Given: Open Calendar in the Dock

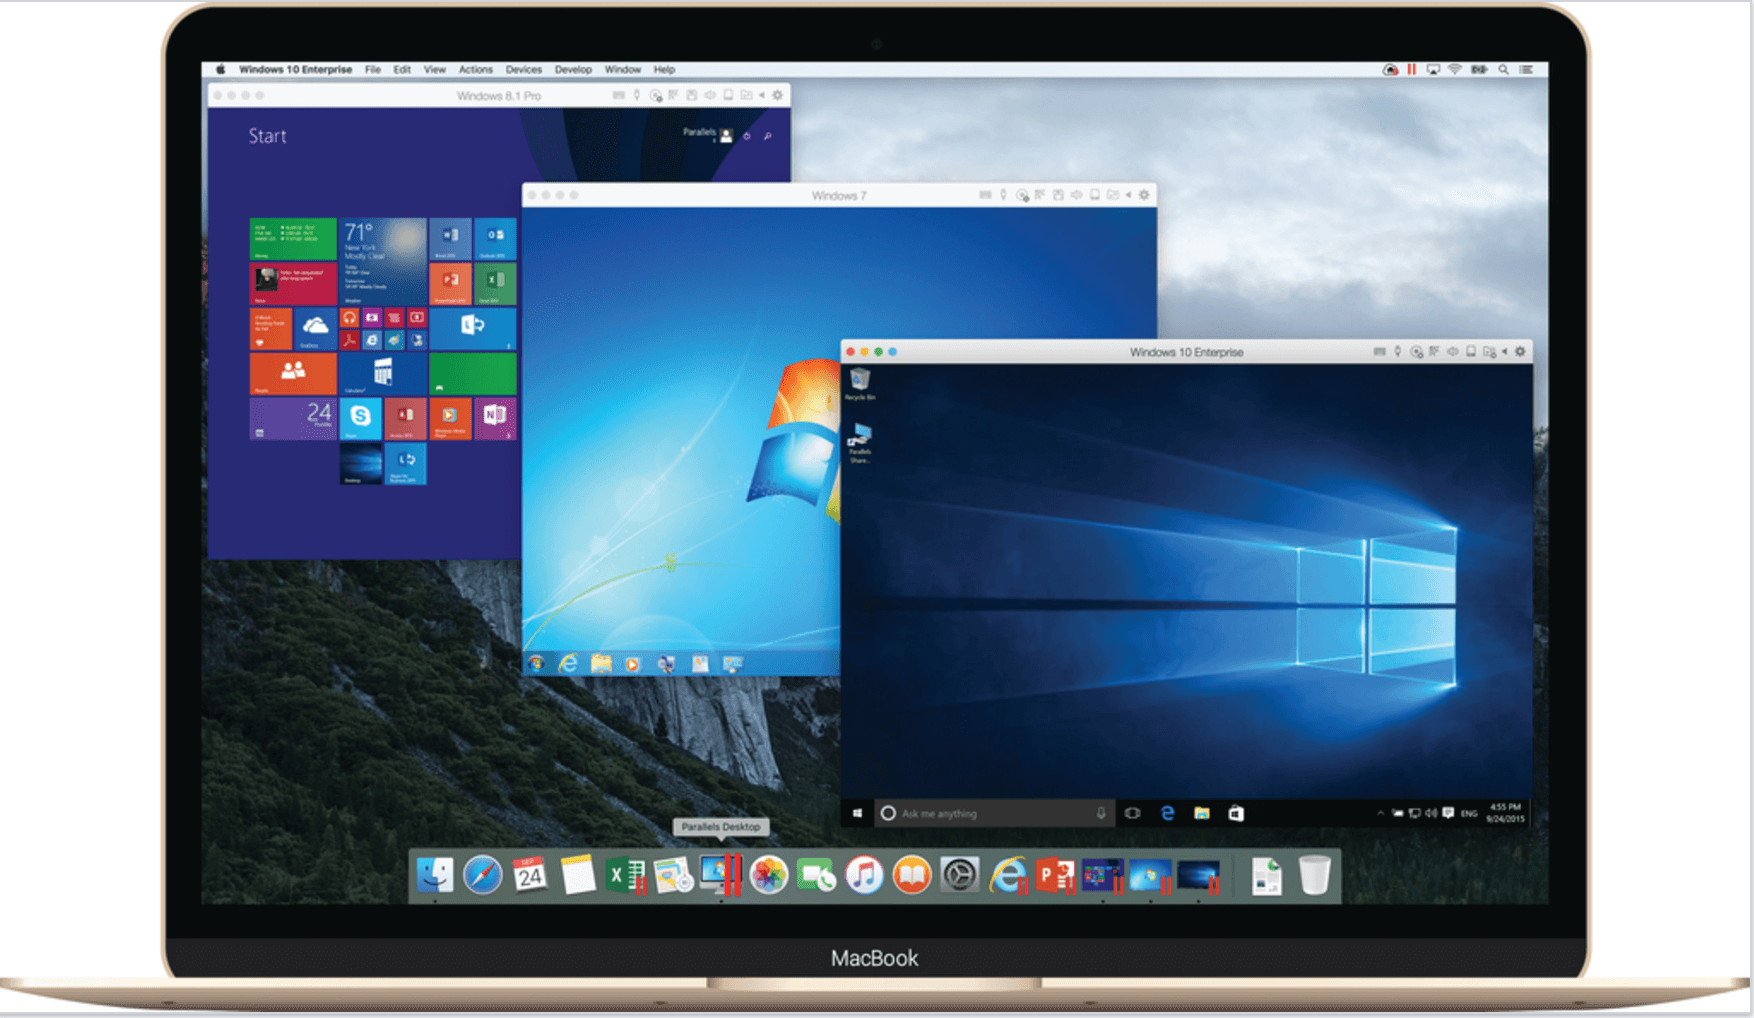Looking at the screenshot, I should click(x=530, y=875).
